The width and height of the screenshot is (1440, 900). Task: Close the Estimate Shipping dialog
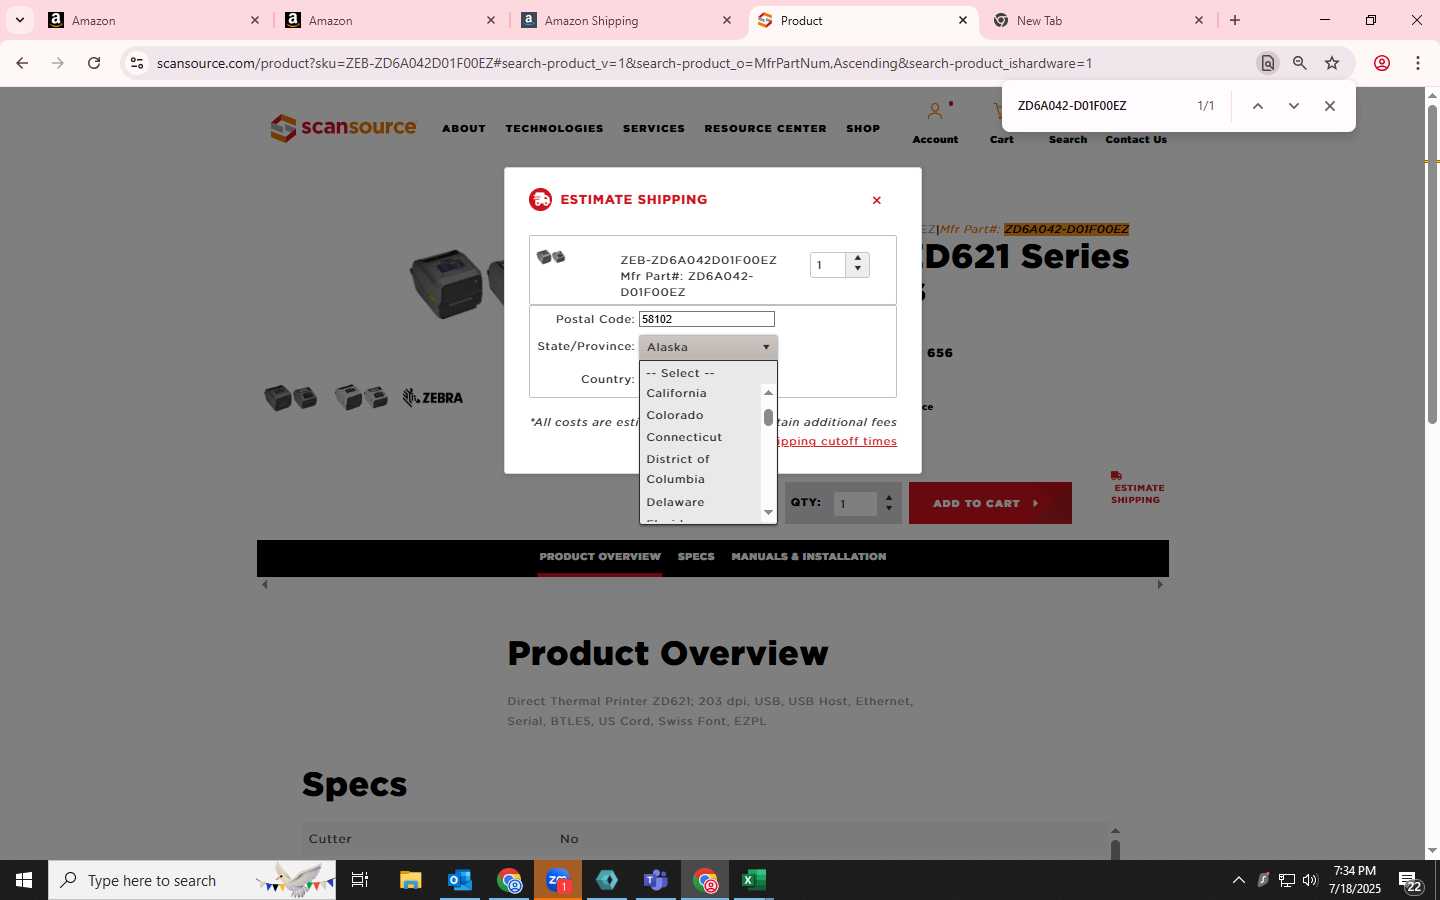[x=877, y=200]
